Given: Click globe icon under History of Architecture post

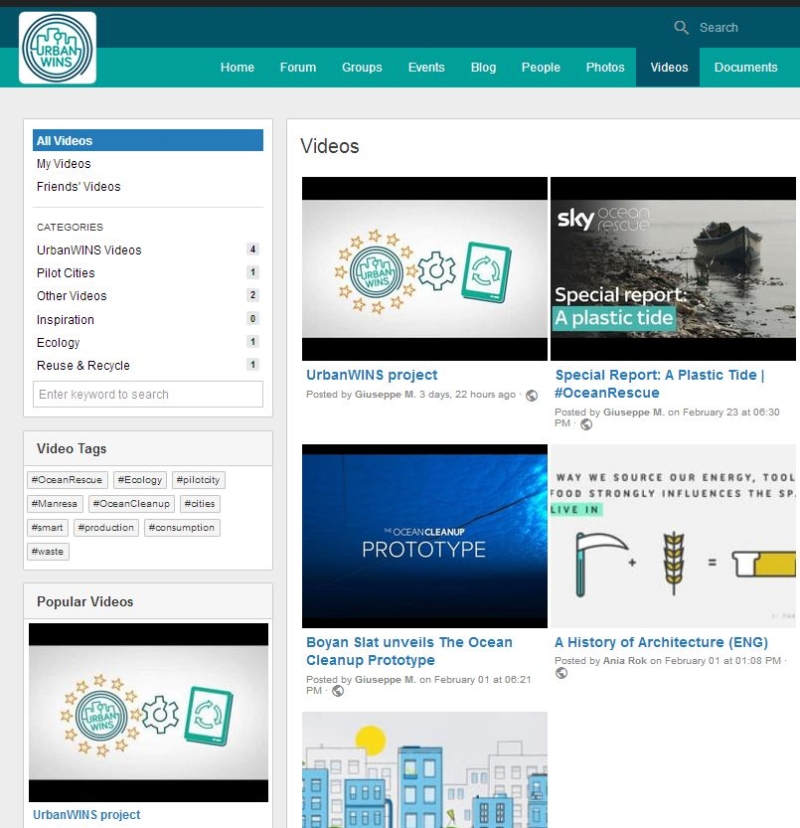Looking at the screenshot, I should point(561,673).
